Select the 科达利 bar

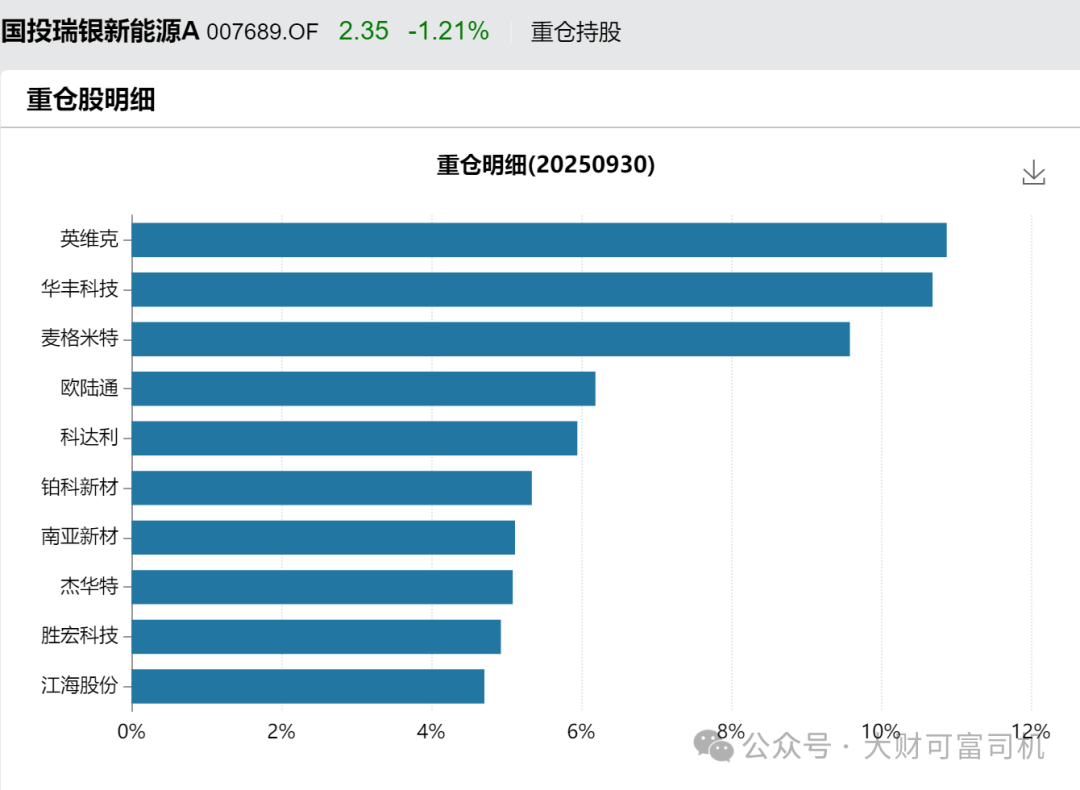click(x=354, y=438)
